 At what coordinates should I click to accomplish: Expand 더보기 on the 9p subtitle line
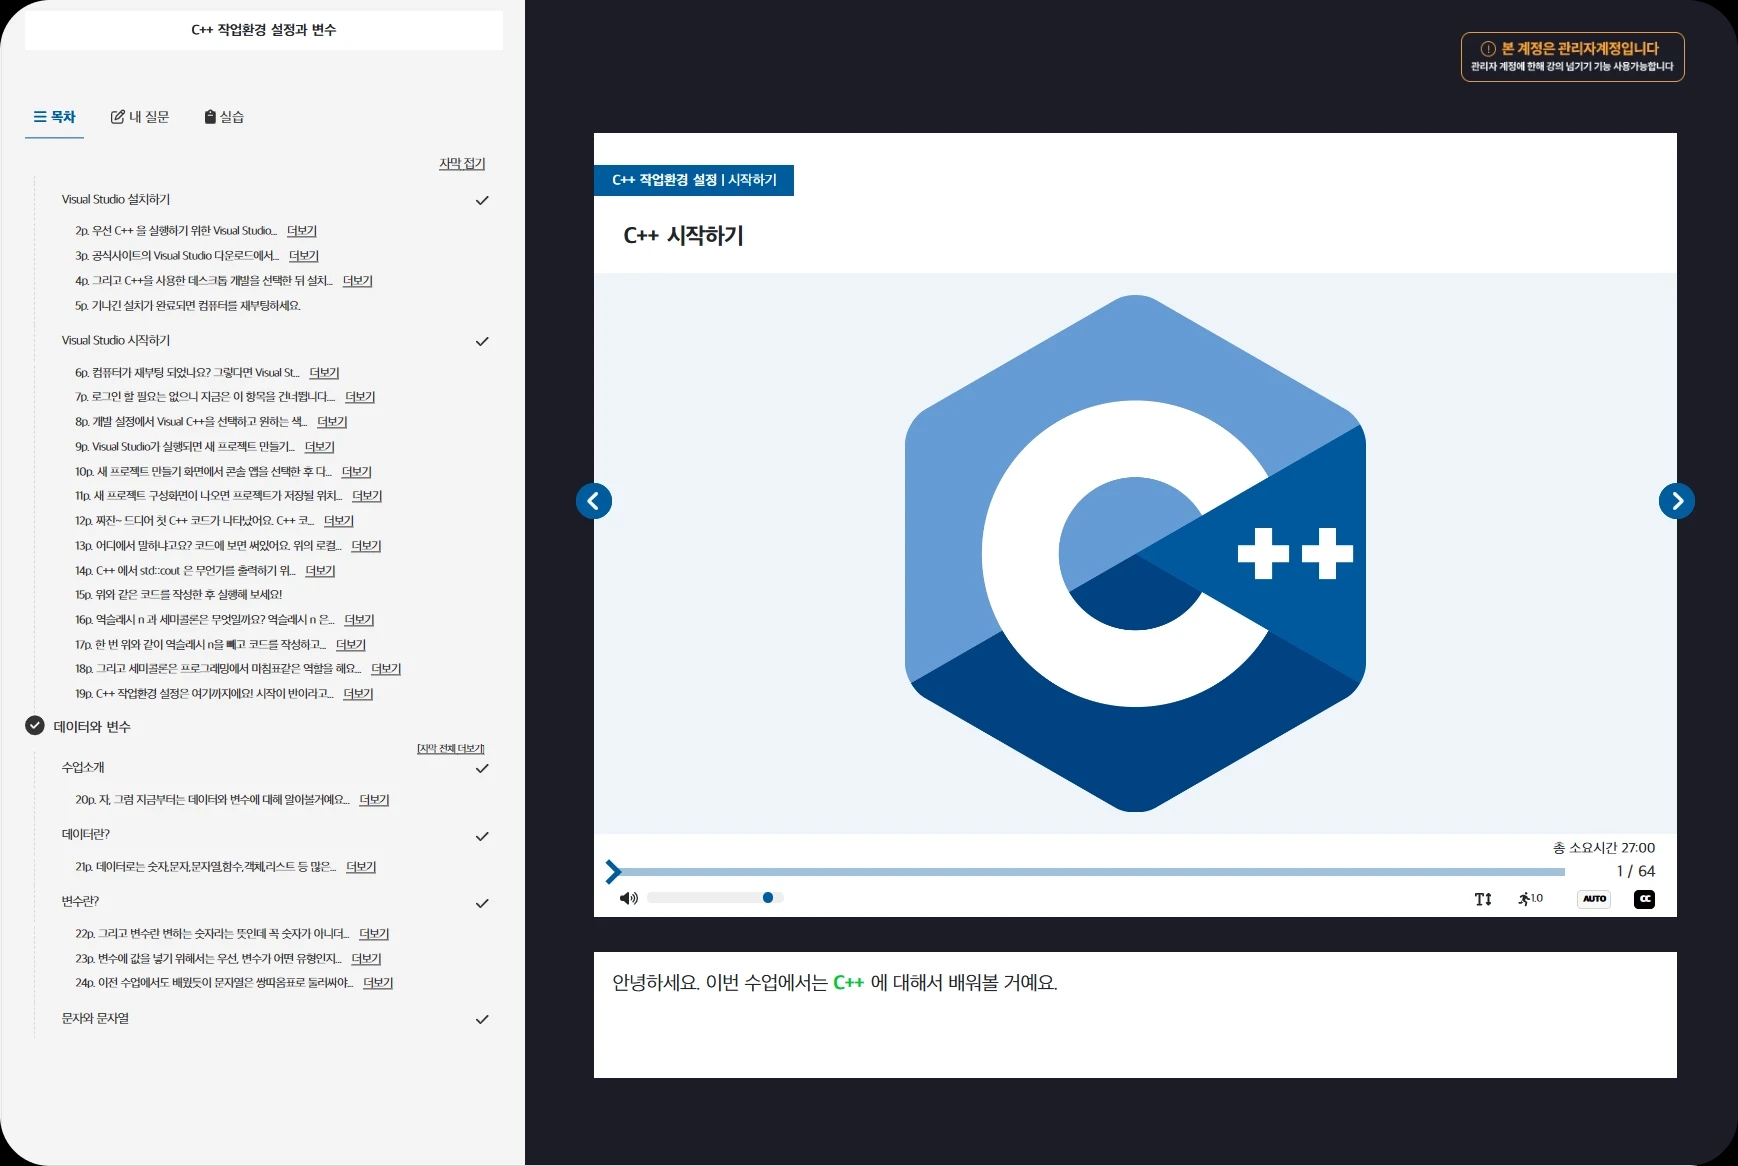pos(320,447)
